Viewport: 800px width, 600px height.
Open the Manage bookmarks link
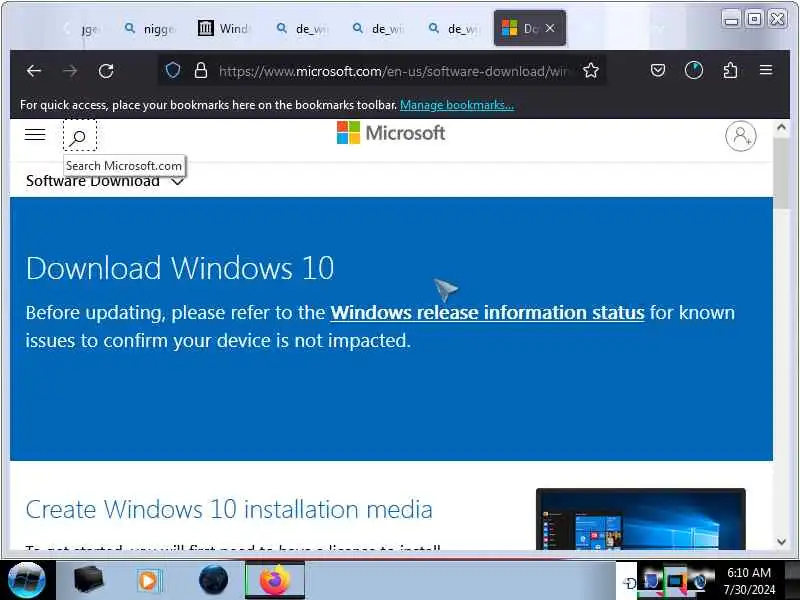(457, 105)
